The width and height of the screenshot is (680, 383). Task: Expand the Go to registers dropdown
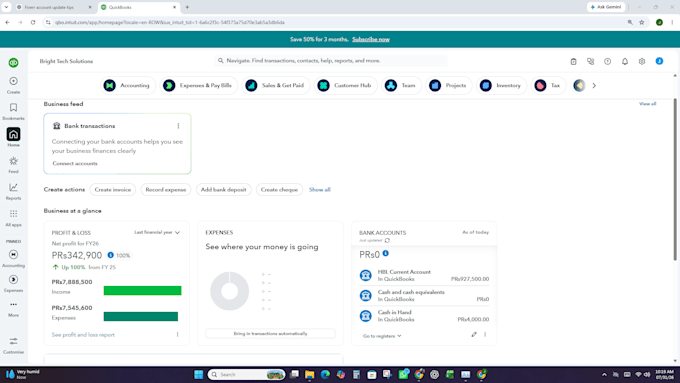coord(382,336)
